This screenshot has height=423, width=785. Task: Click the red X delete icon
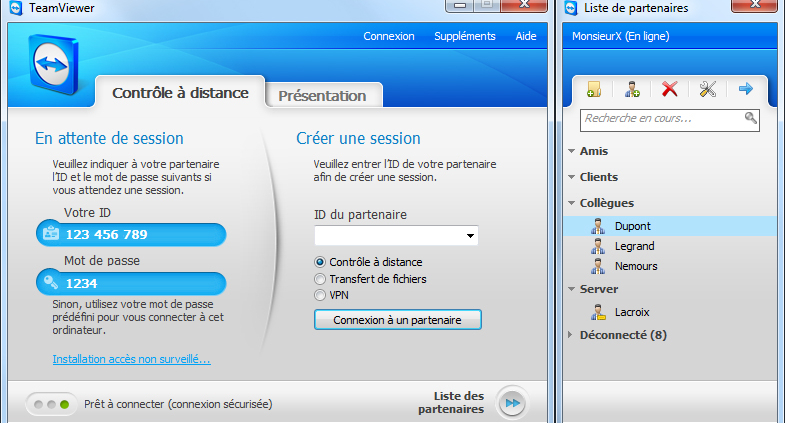coord(669,89)
